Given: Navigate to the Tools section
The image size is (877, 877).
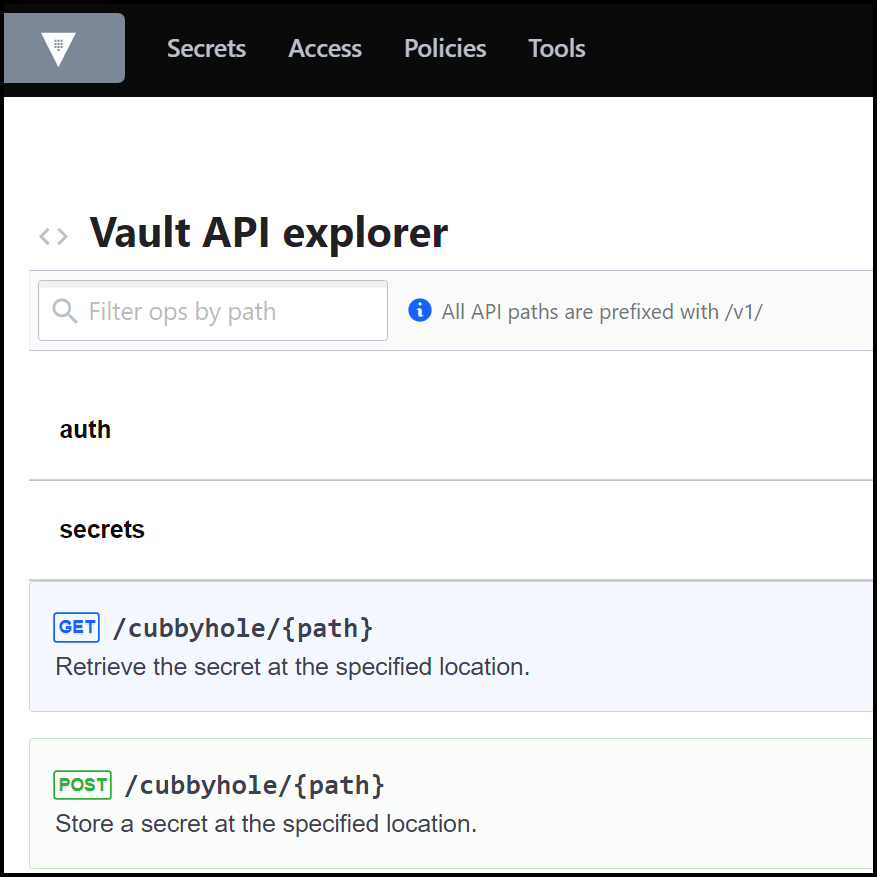Looking at the screenshot, I should click(556, 48).
